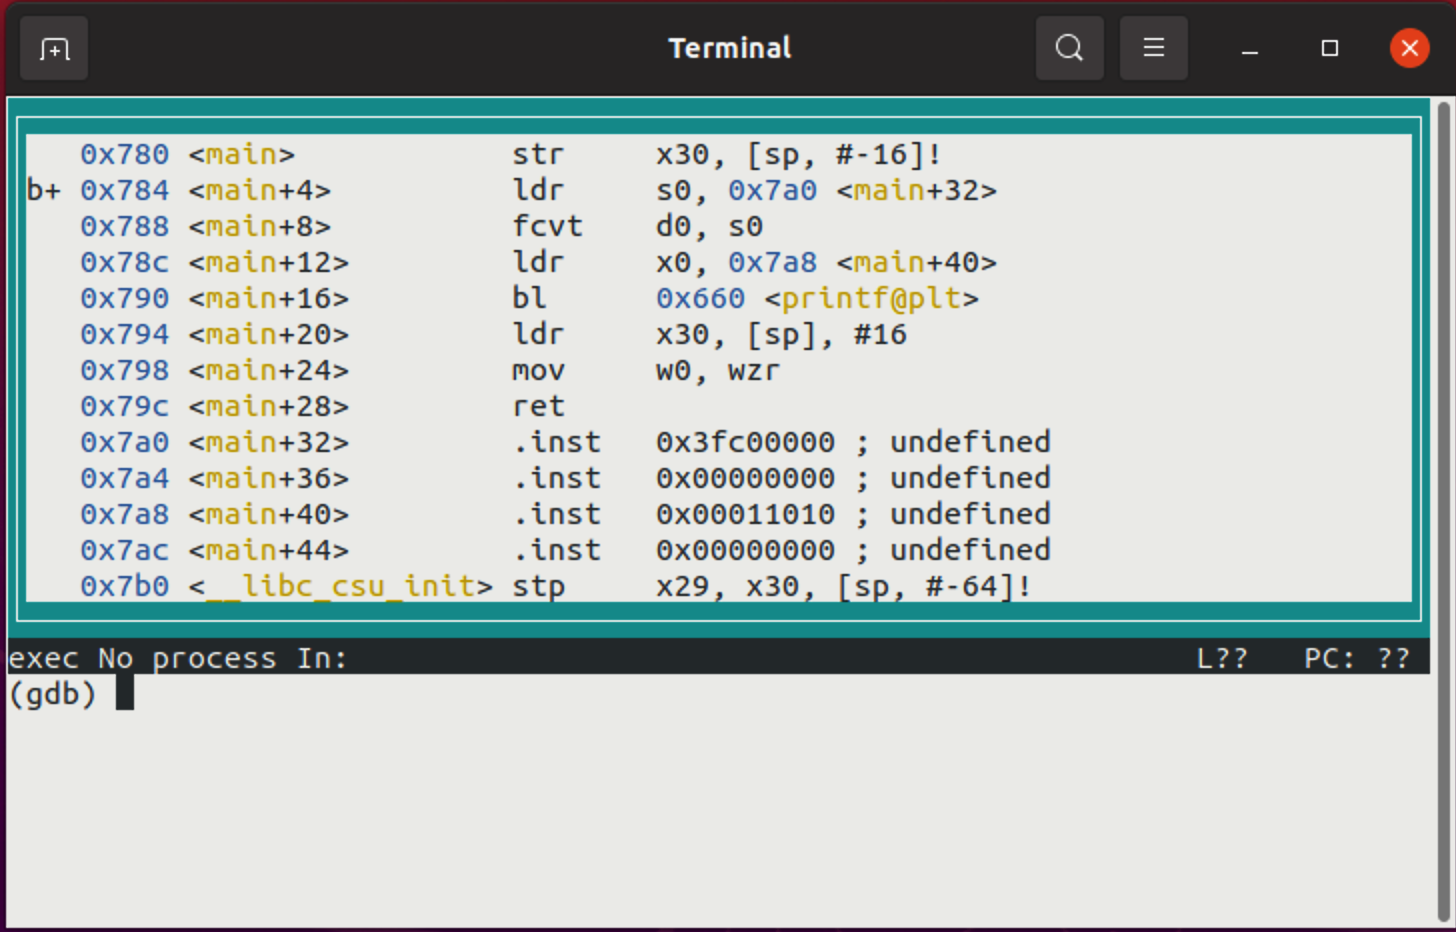Minimize the Terminal window
The image size is (1456, 932).
click(1249, 48)
